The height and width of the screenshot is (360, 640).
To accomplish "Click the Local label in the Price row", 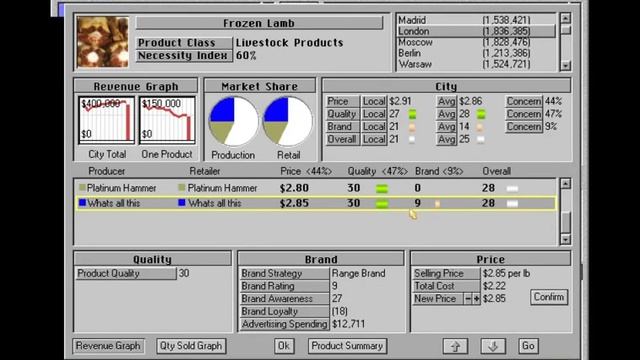I will 374,101.
